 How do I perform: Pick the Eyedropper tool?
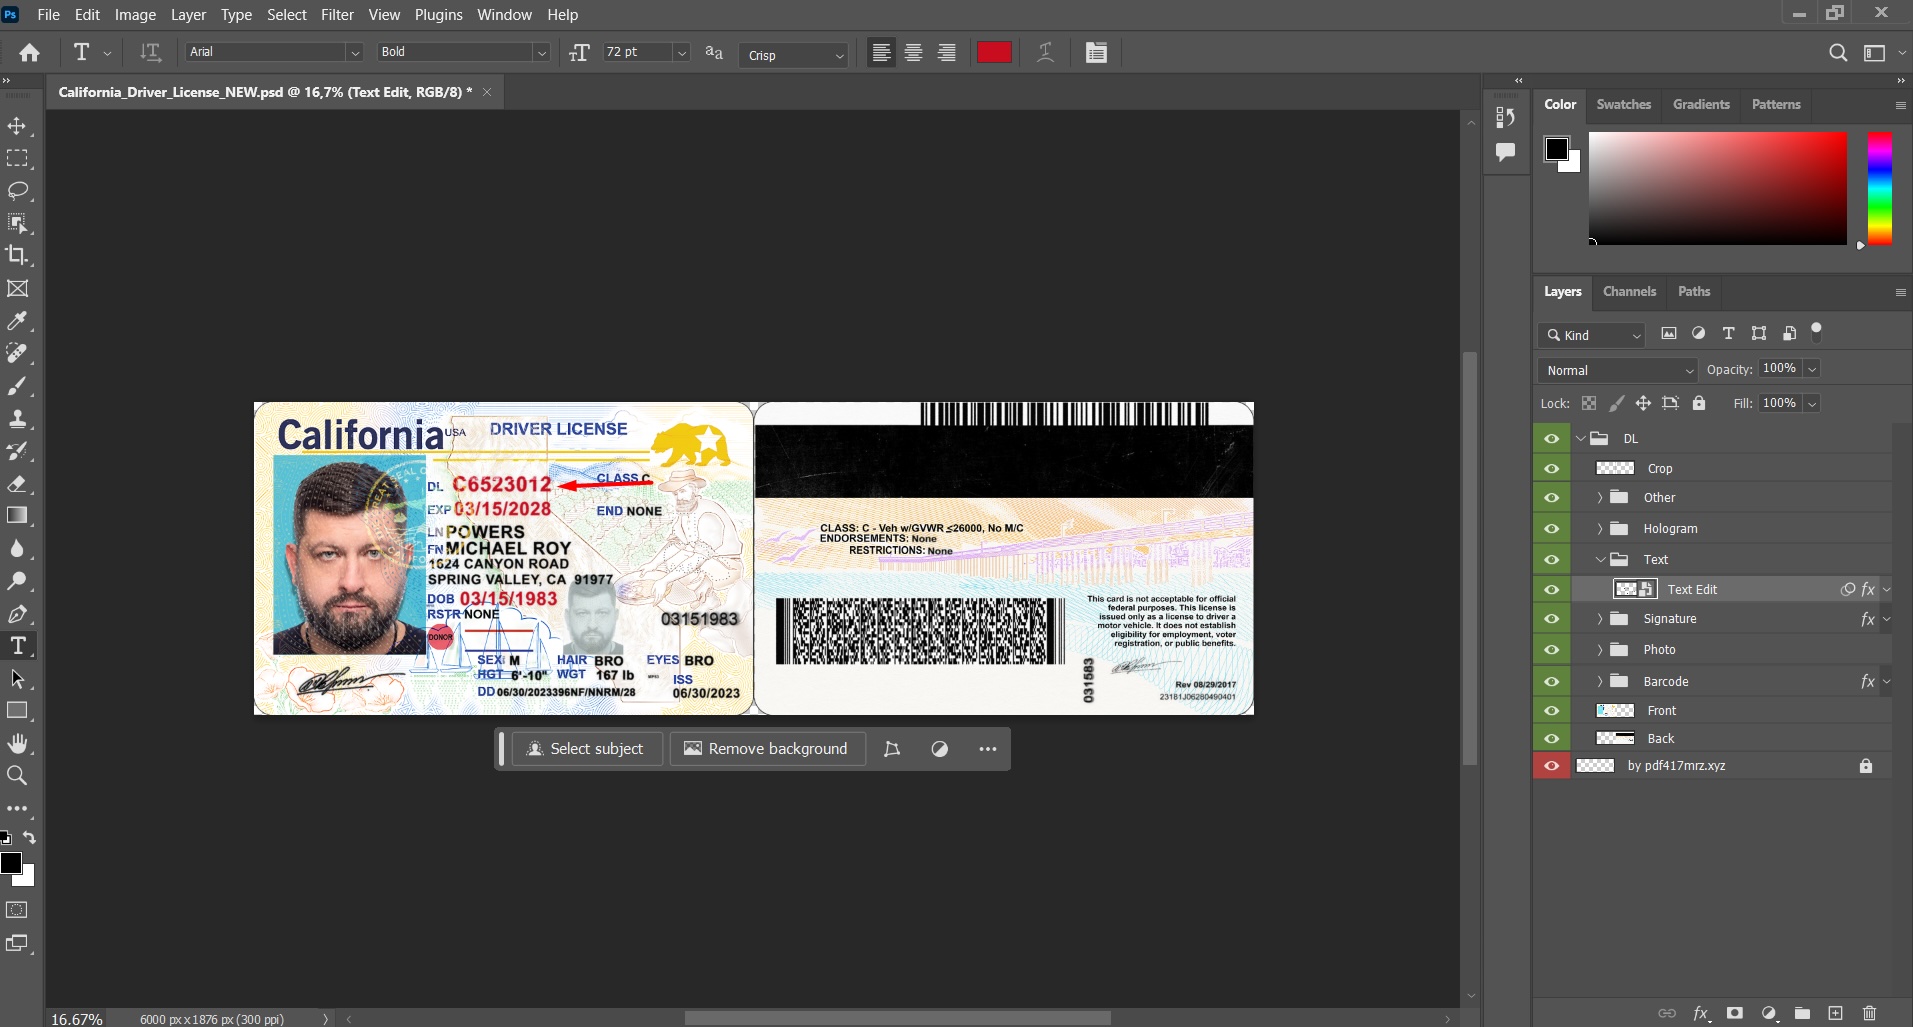click(x=17, y=321)
